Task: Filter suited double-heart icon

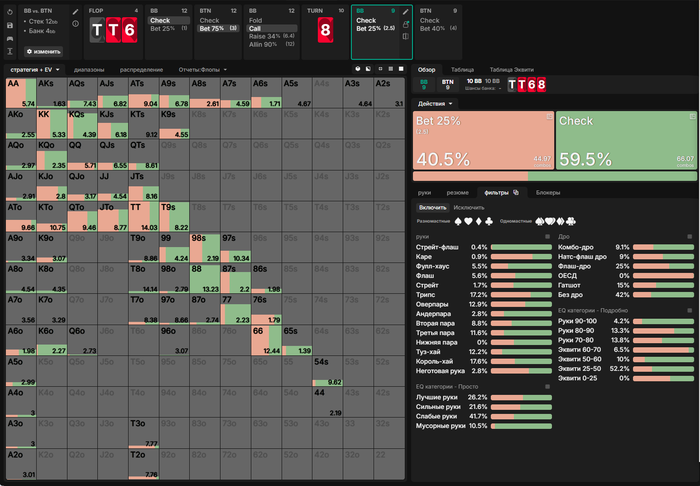Action: click(x=550, y=221)
